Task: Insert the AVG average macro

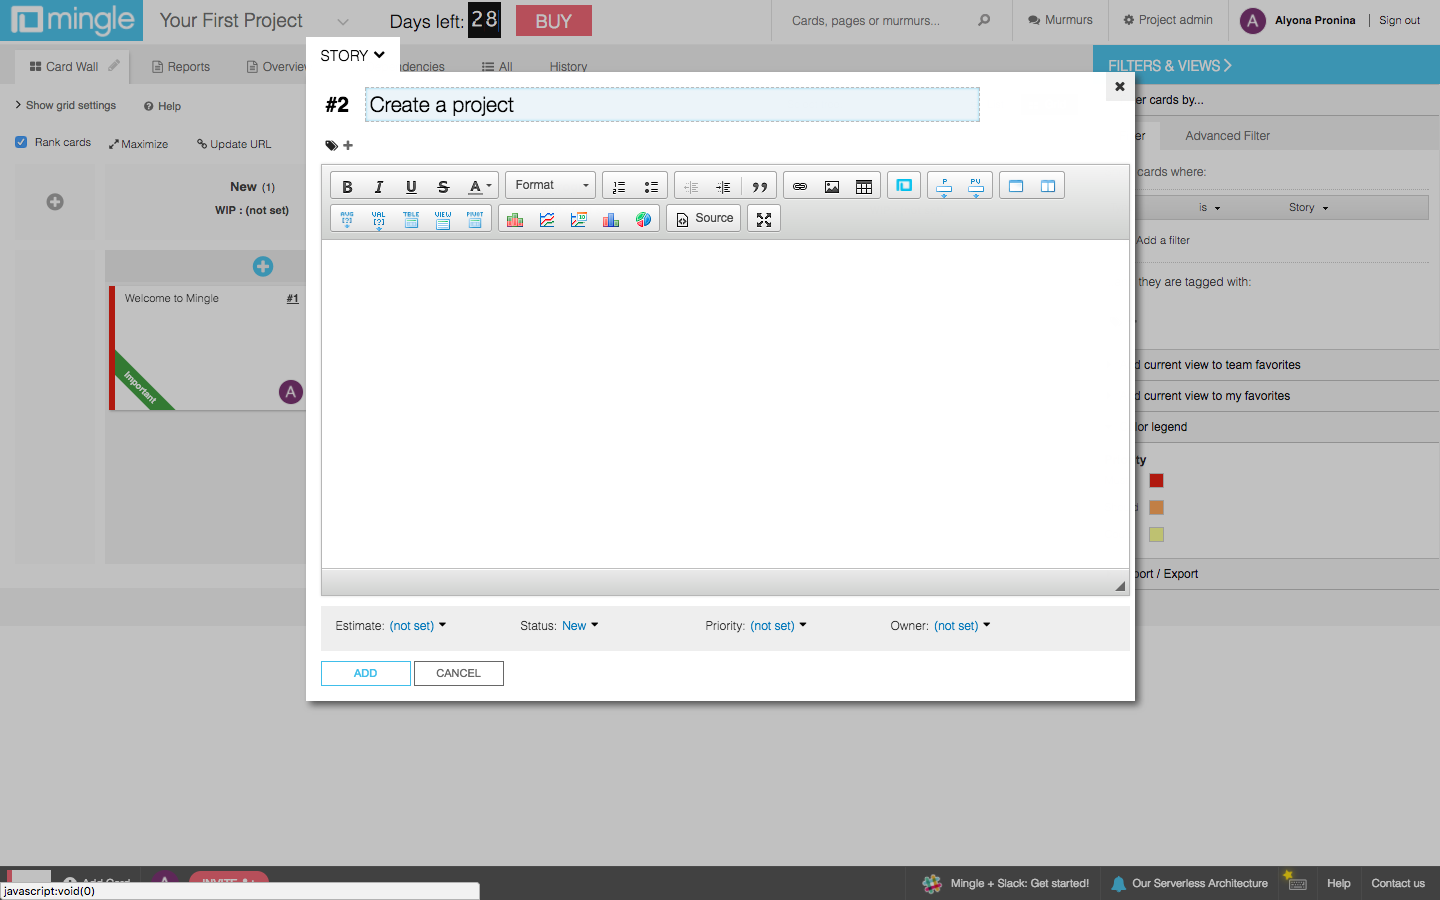Action: click(x=347, y=219)
